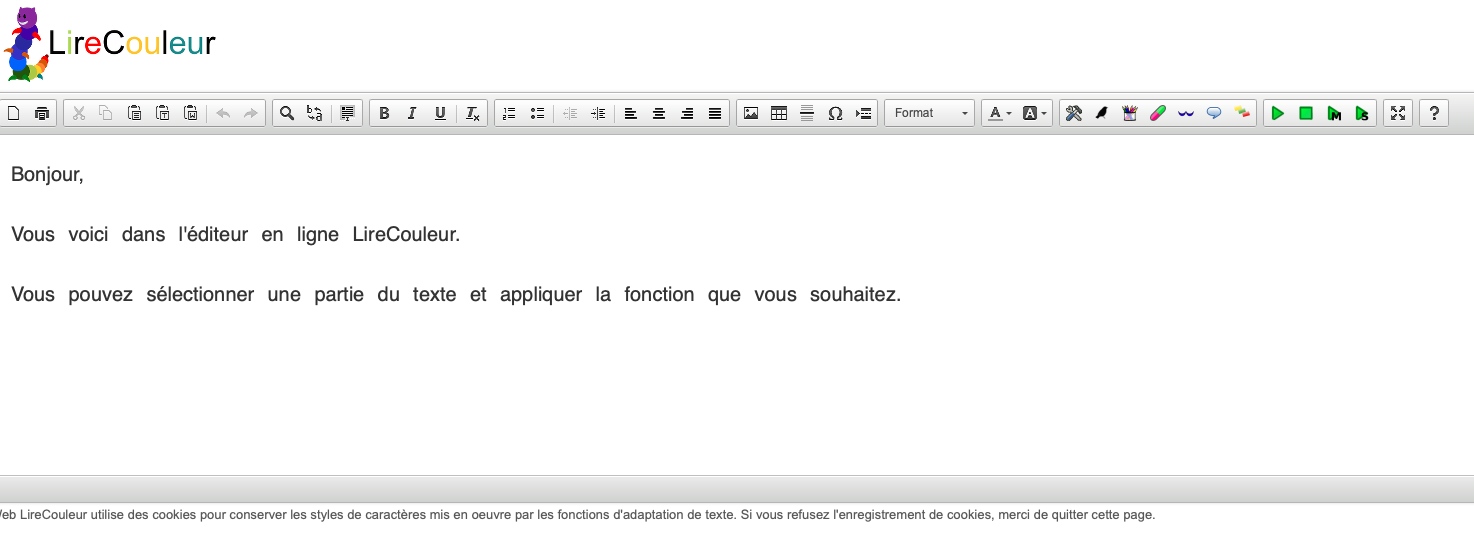Image resolution: width=1474 pixels, height=543 pixels.
Task: Click the LireCouleur logo at top
Action: click(110, 44)
